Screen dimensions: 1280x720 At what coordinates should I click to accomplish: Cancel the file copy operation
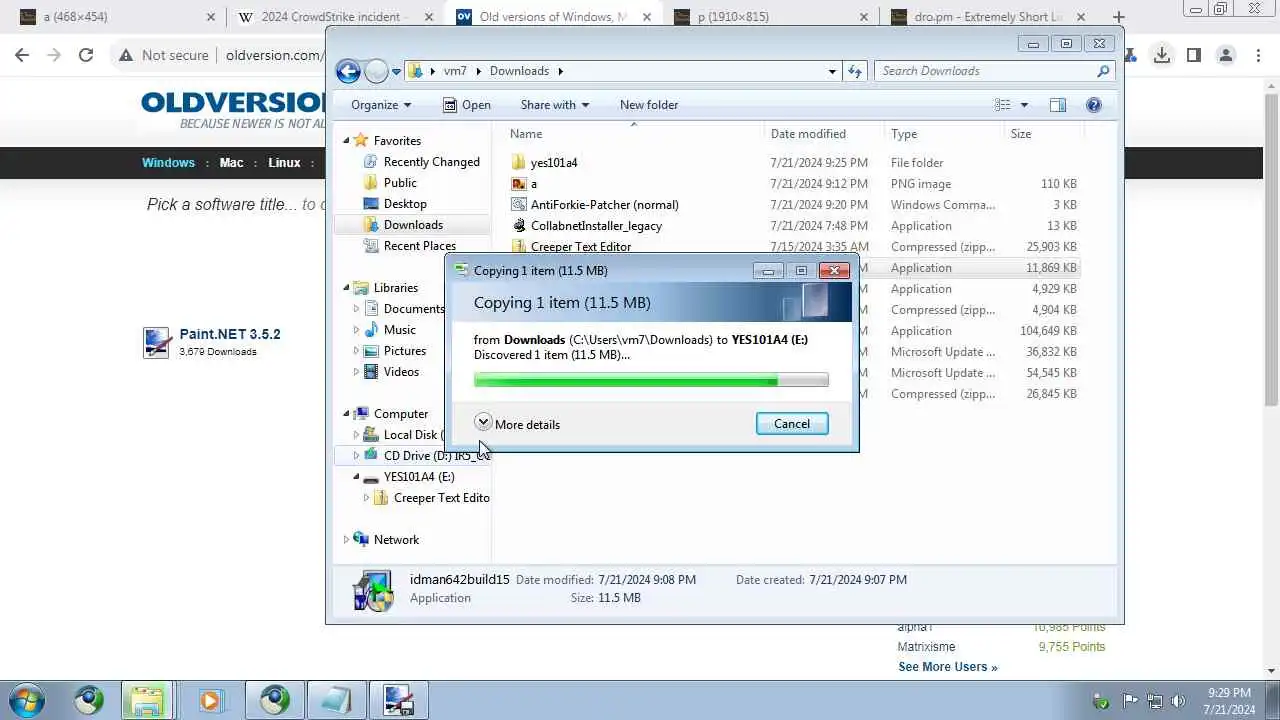click(792, 424)
